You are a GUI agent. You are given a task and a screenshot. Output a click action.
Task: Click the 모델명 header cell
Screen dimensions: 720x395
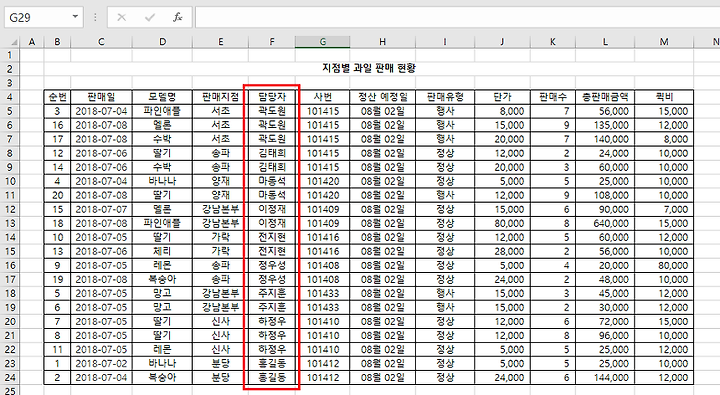click(163, 97)
